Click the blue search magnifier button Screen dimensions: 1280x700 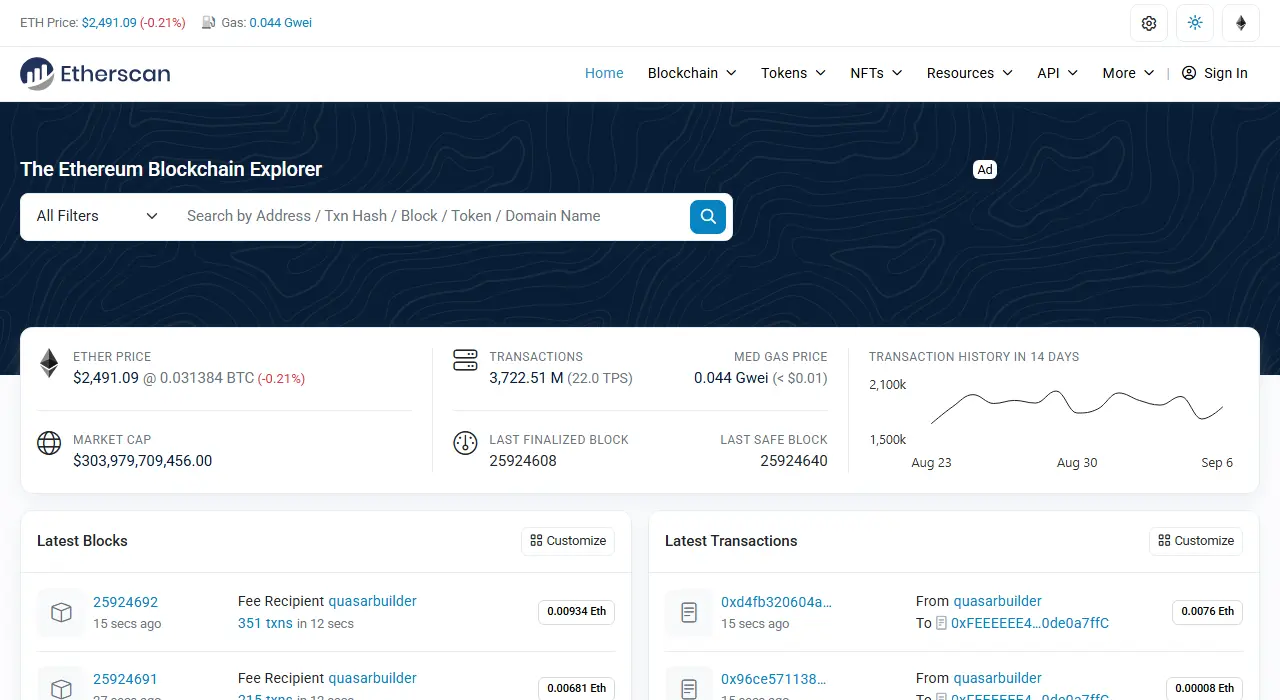(708, 216)
